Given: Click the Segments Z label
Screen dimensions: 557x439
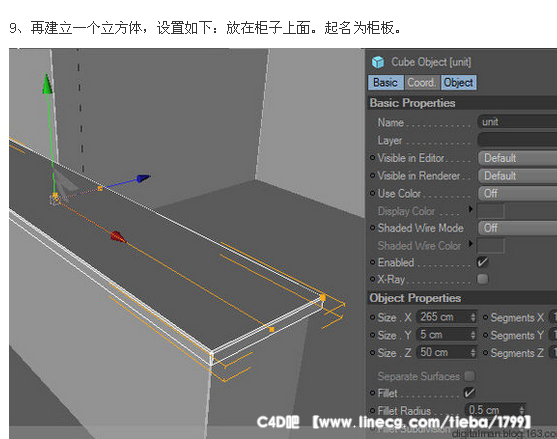Looking at the screenshot, I should (x=517, y=353).
